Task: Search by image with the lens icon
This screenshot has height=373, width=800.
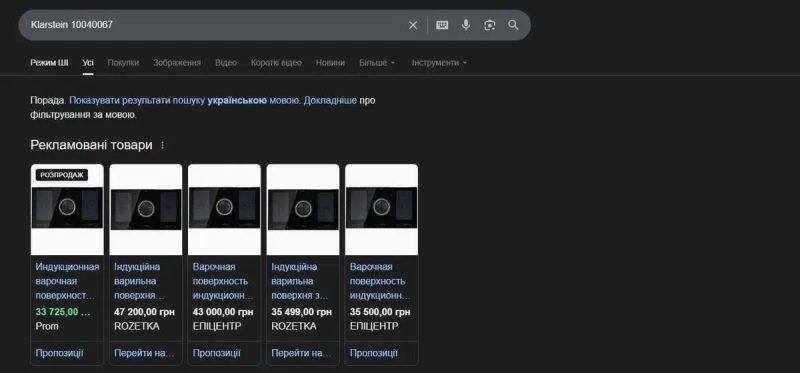Action: 490,25
